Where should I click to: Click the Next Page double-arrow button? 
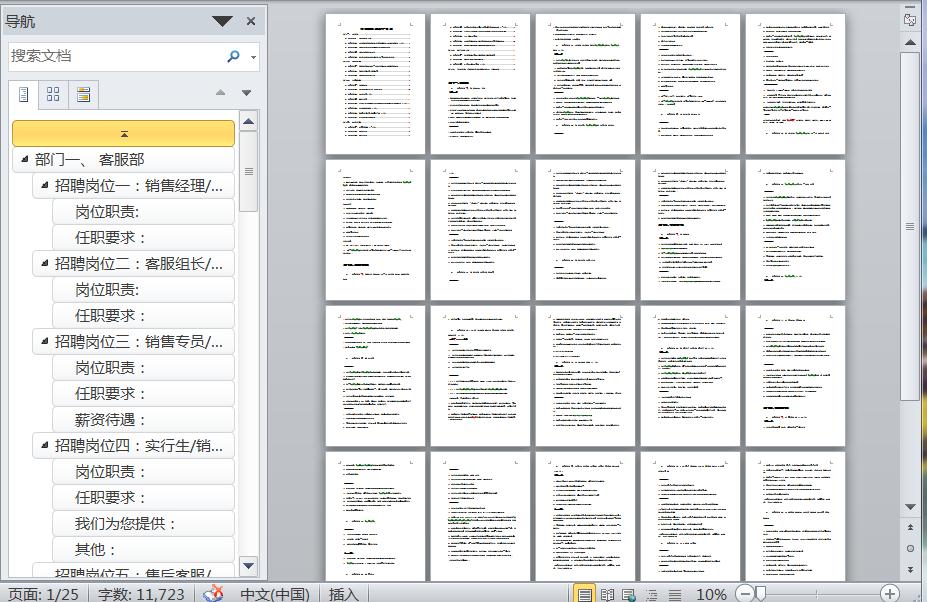910,569
